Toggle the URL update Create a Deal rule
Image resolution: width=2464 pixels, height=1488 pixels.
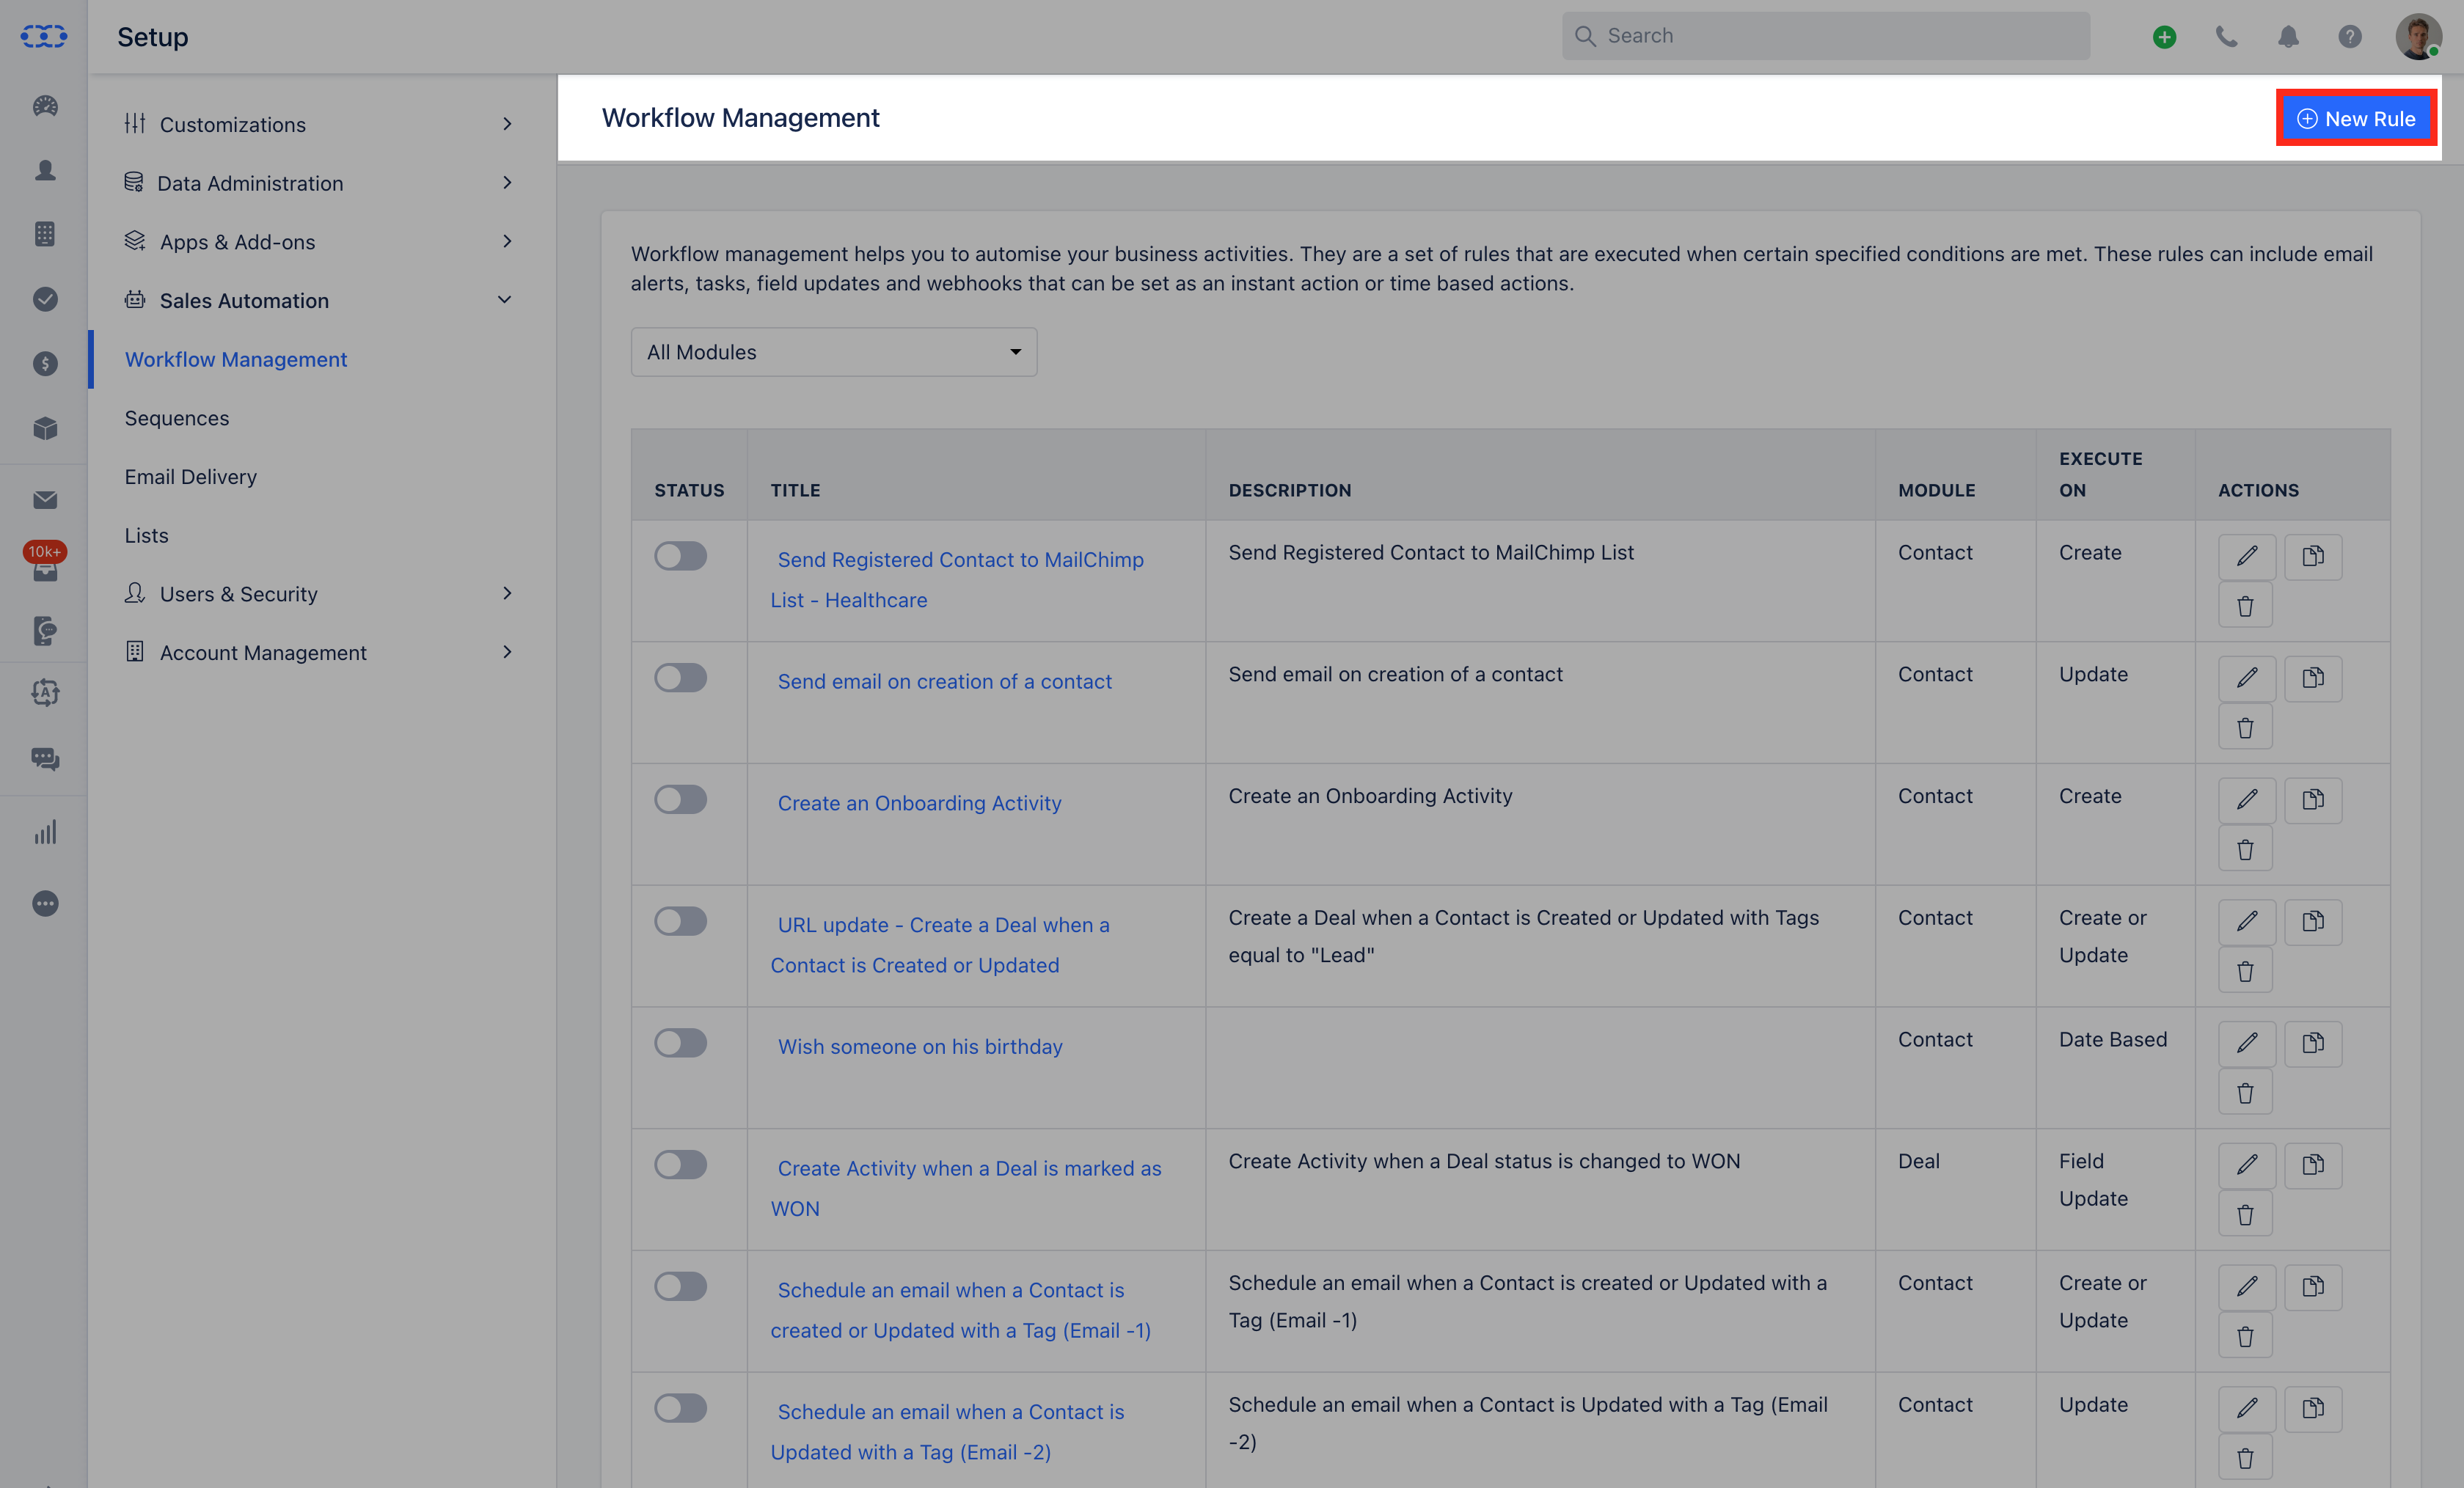[680, 921]
